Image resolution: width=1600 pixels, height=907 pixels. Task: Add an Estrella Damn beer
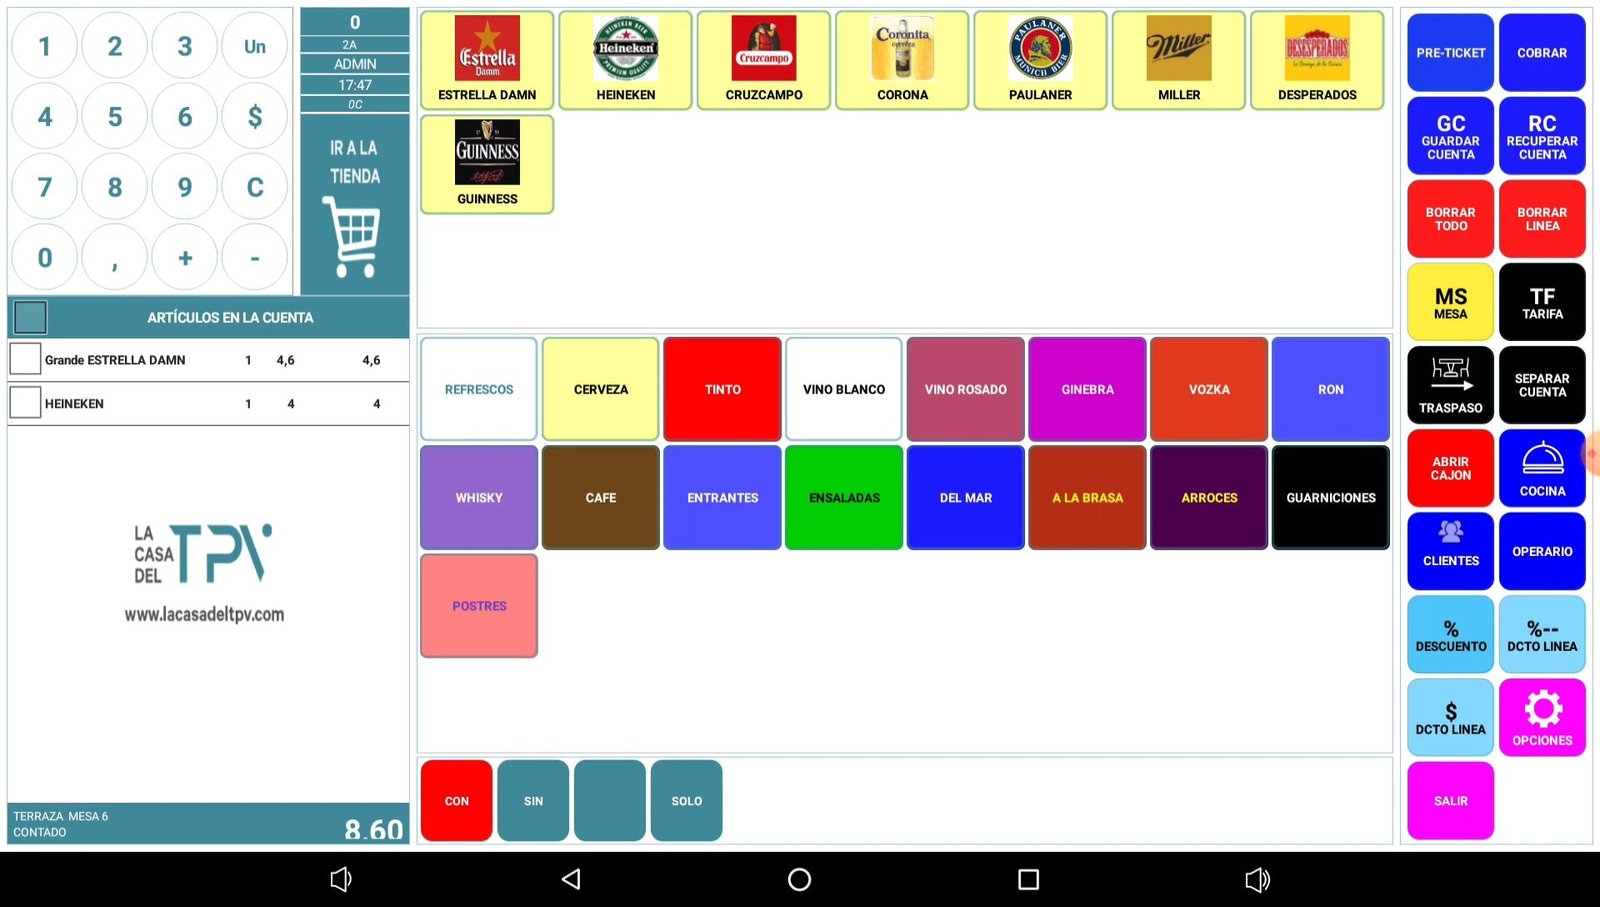[487, 60]
